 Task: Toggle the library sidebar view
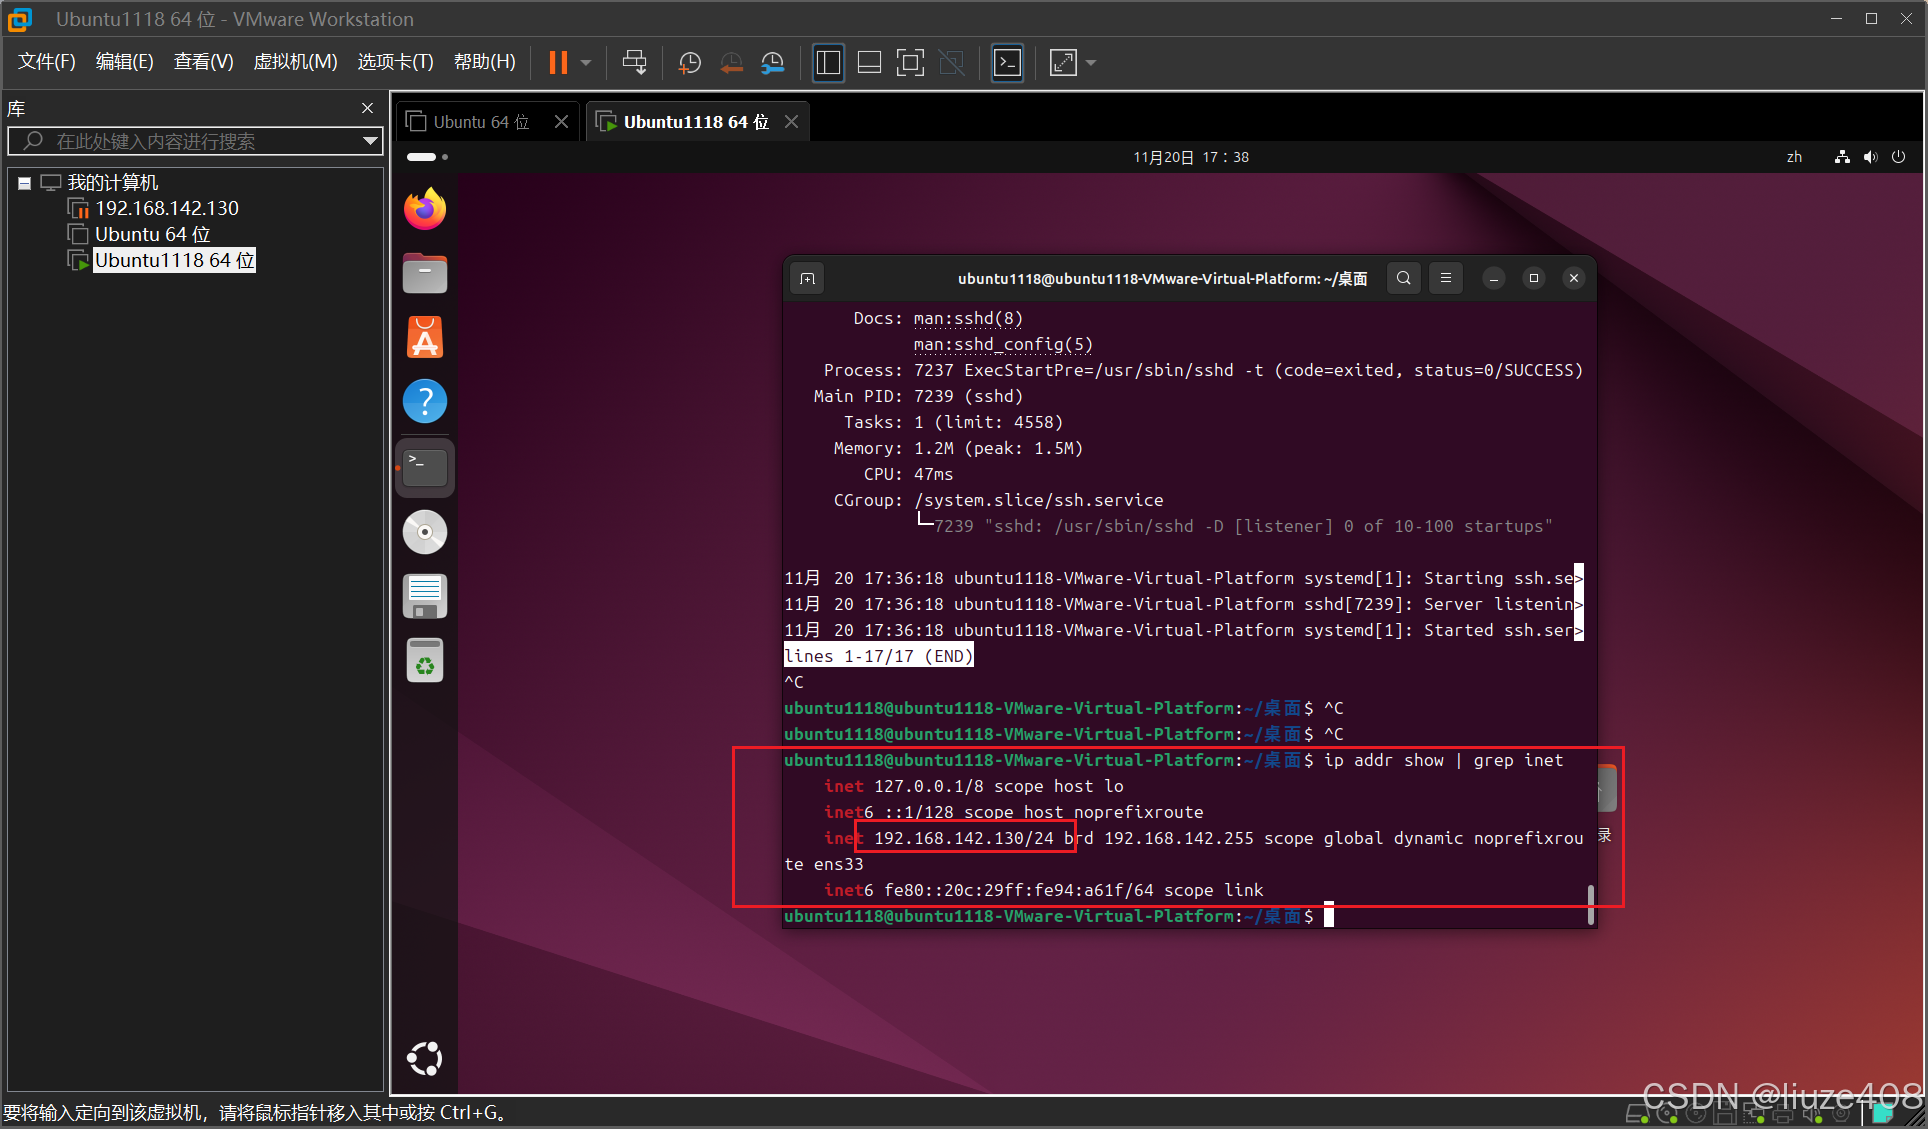click(828, 63)
